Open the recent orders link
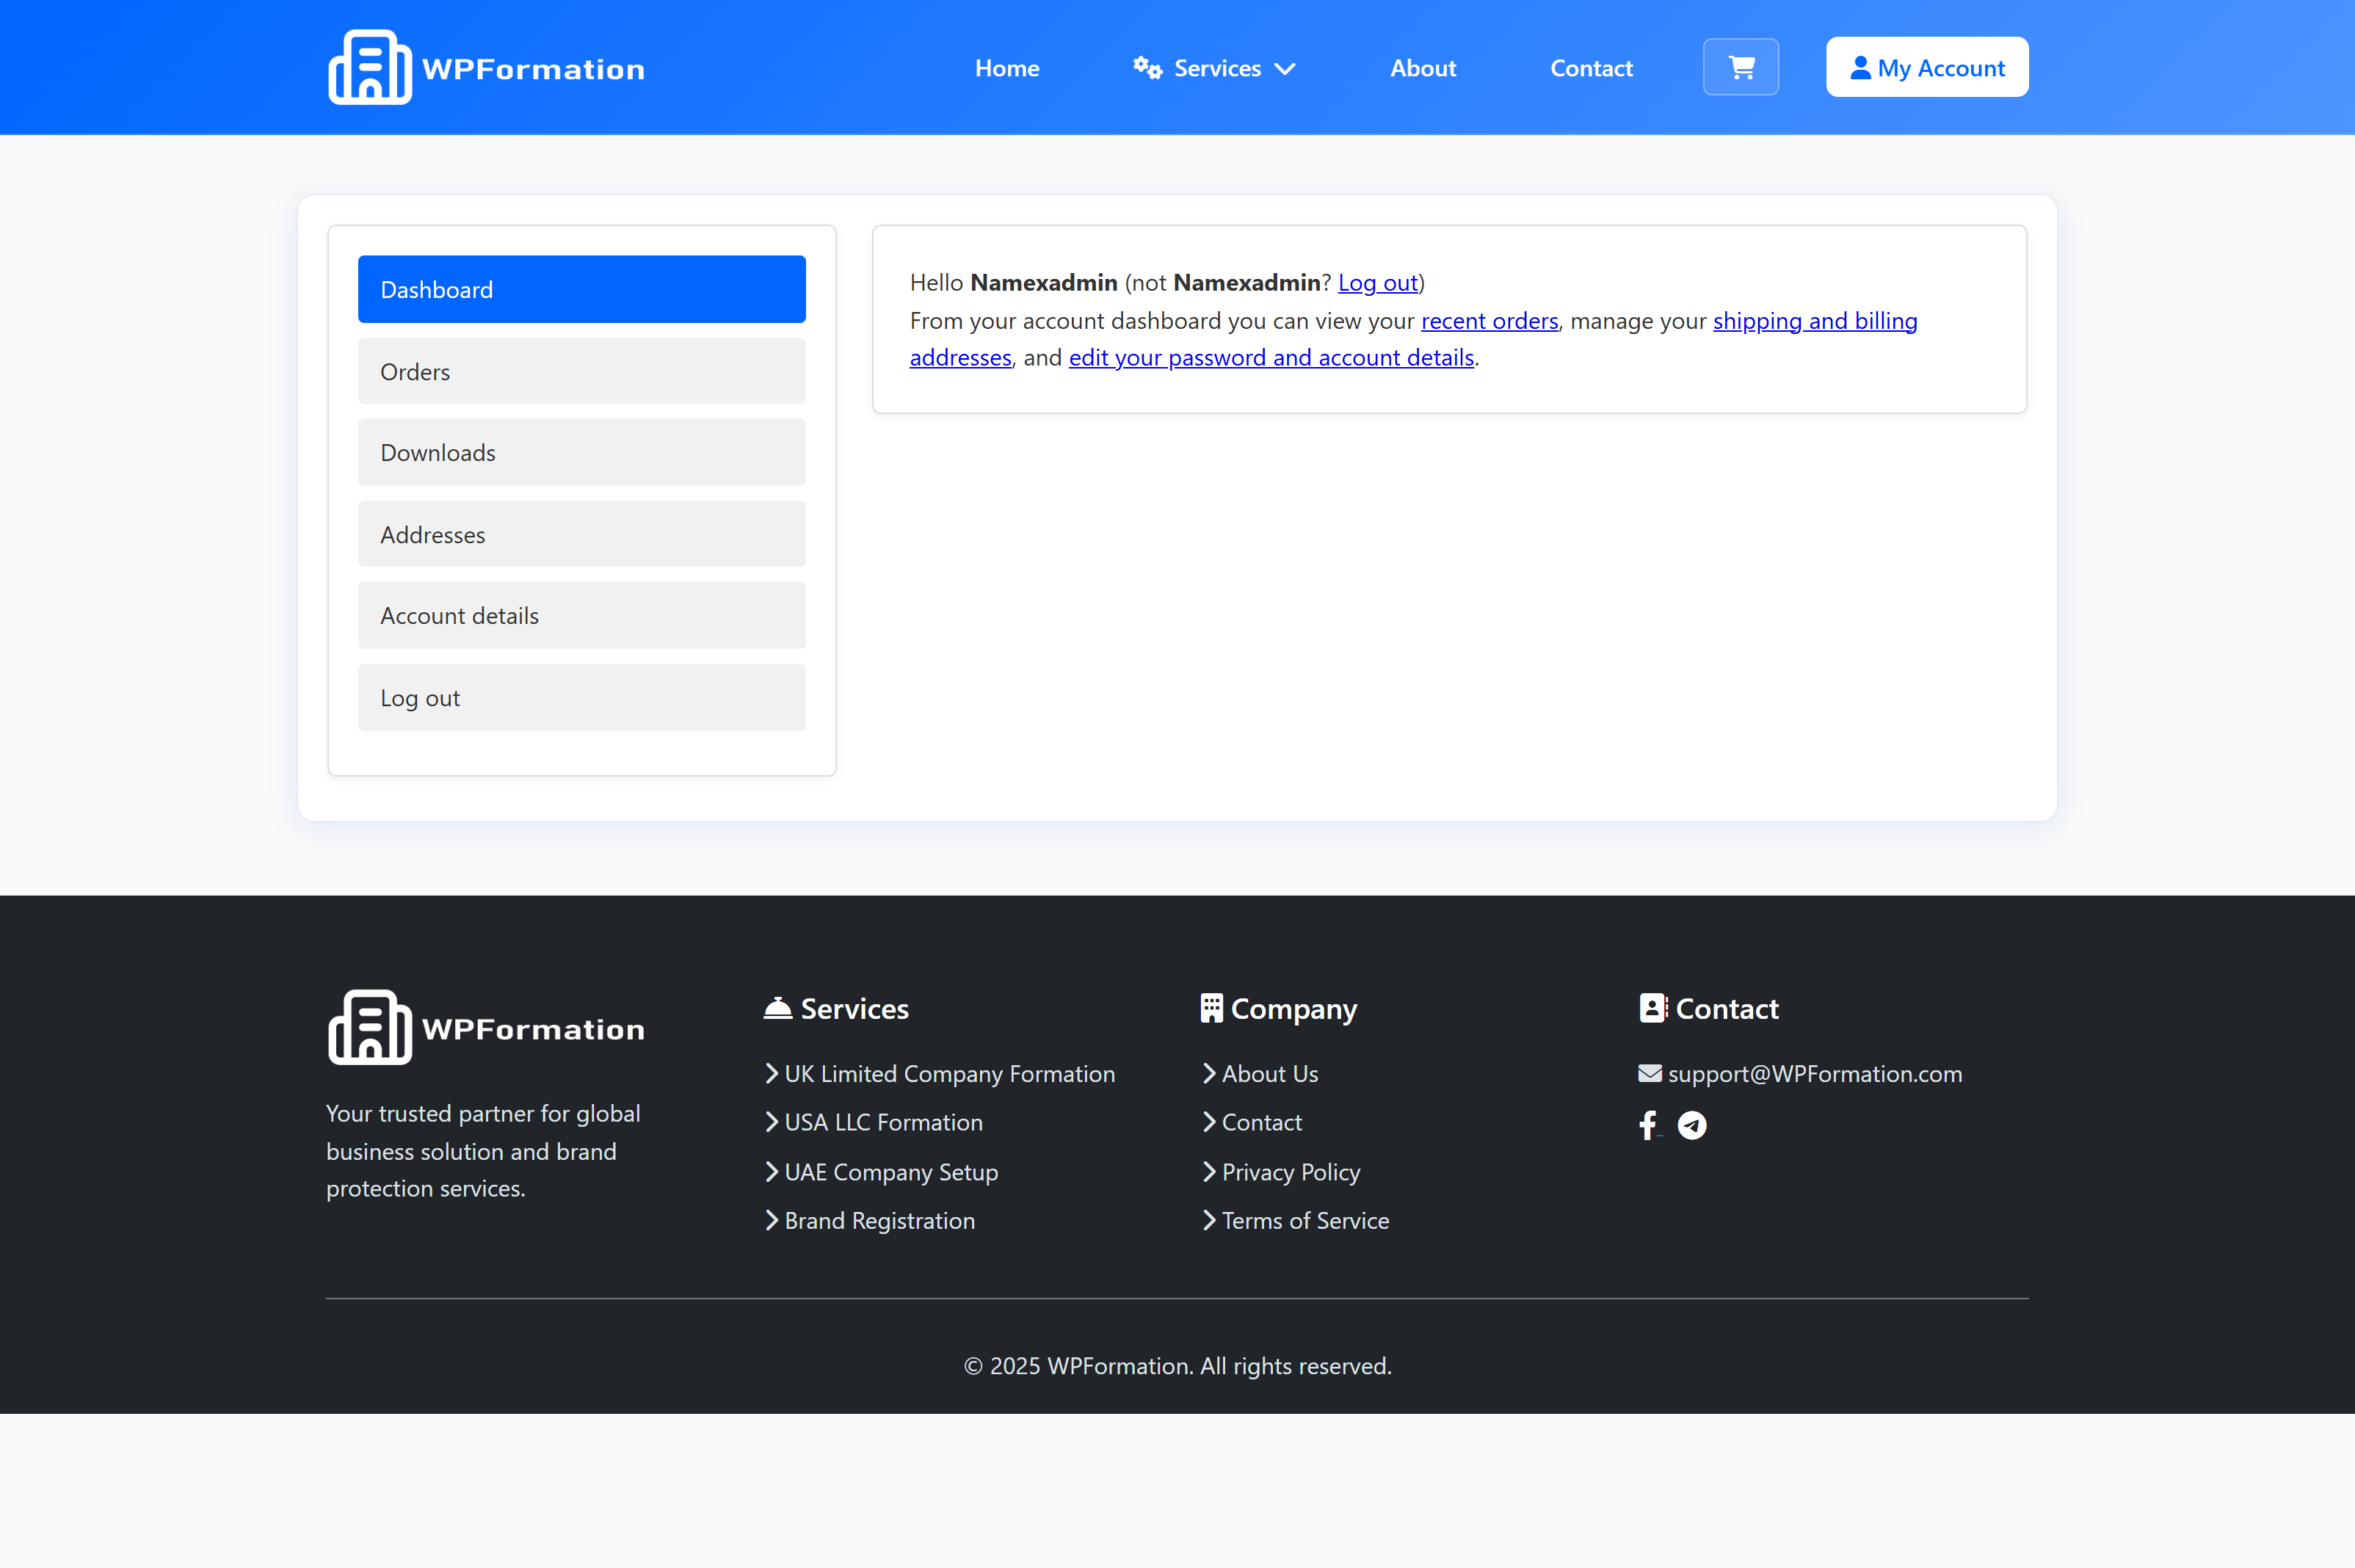 click(1489, 321)
